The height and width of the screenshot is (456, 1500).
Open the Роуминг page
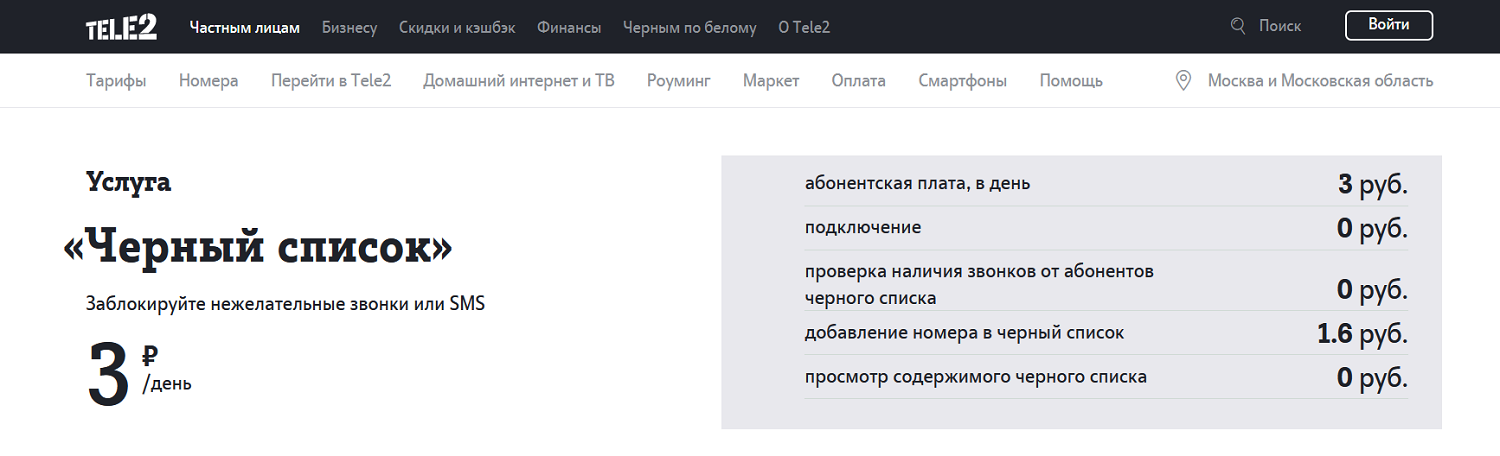point(679,81)
